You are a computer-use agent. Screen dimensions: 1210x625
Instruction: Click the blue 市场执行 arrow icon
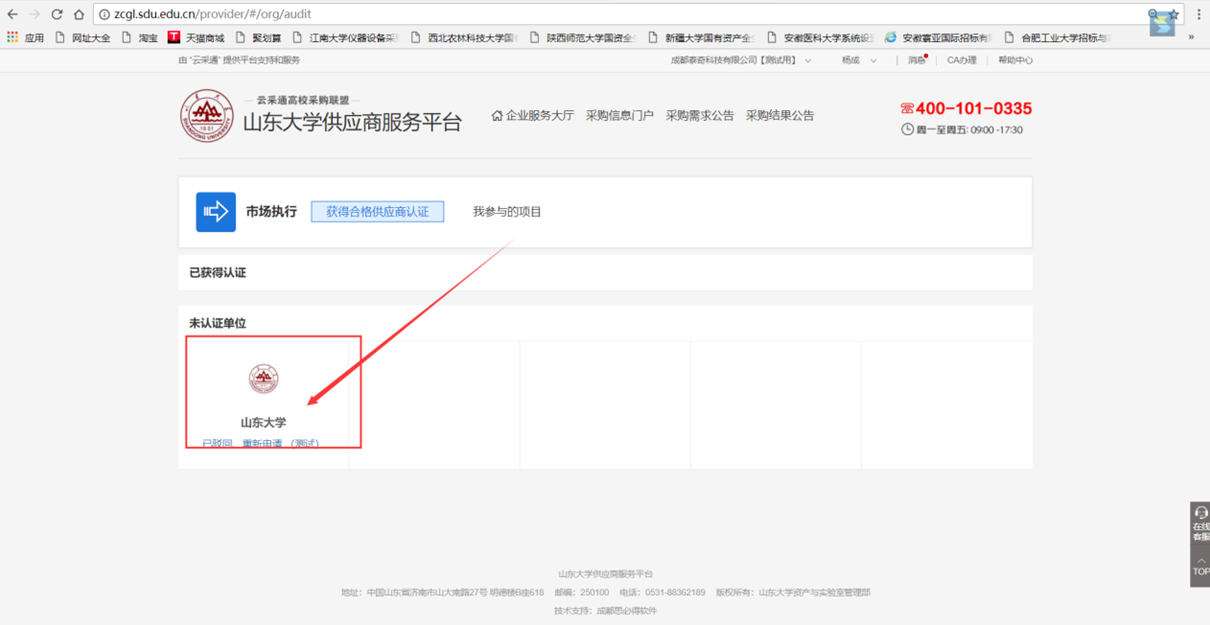[215, 212]
